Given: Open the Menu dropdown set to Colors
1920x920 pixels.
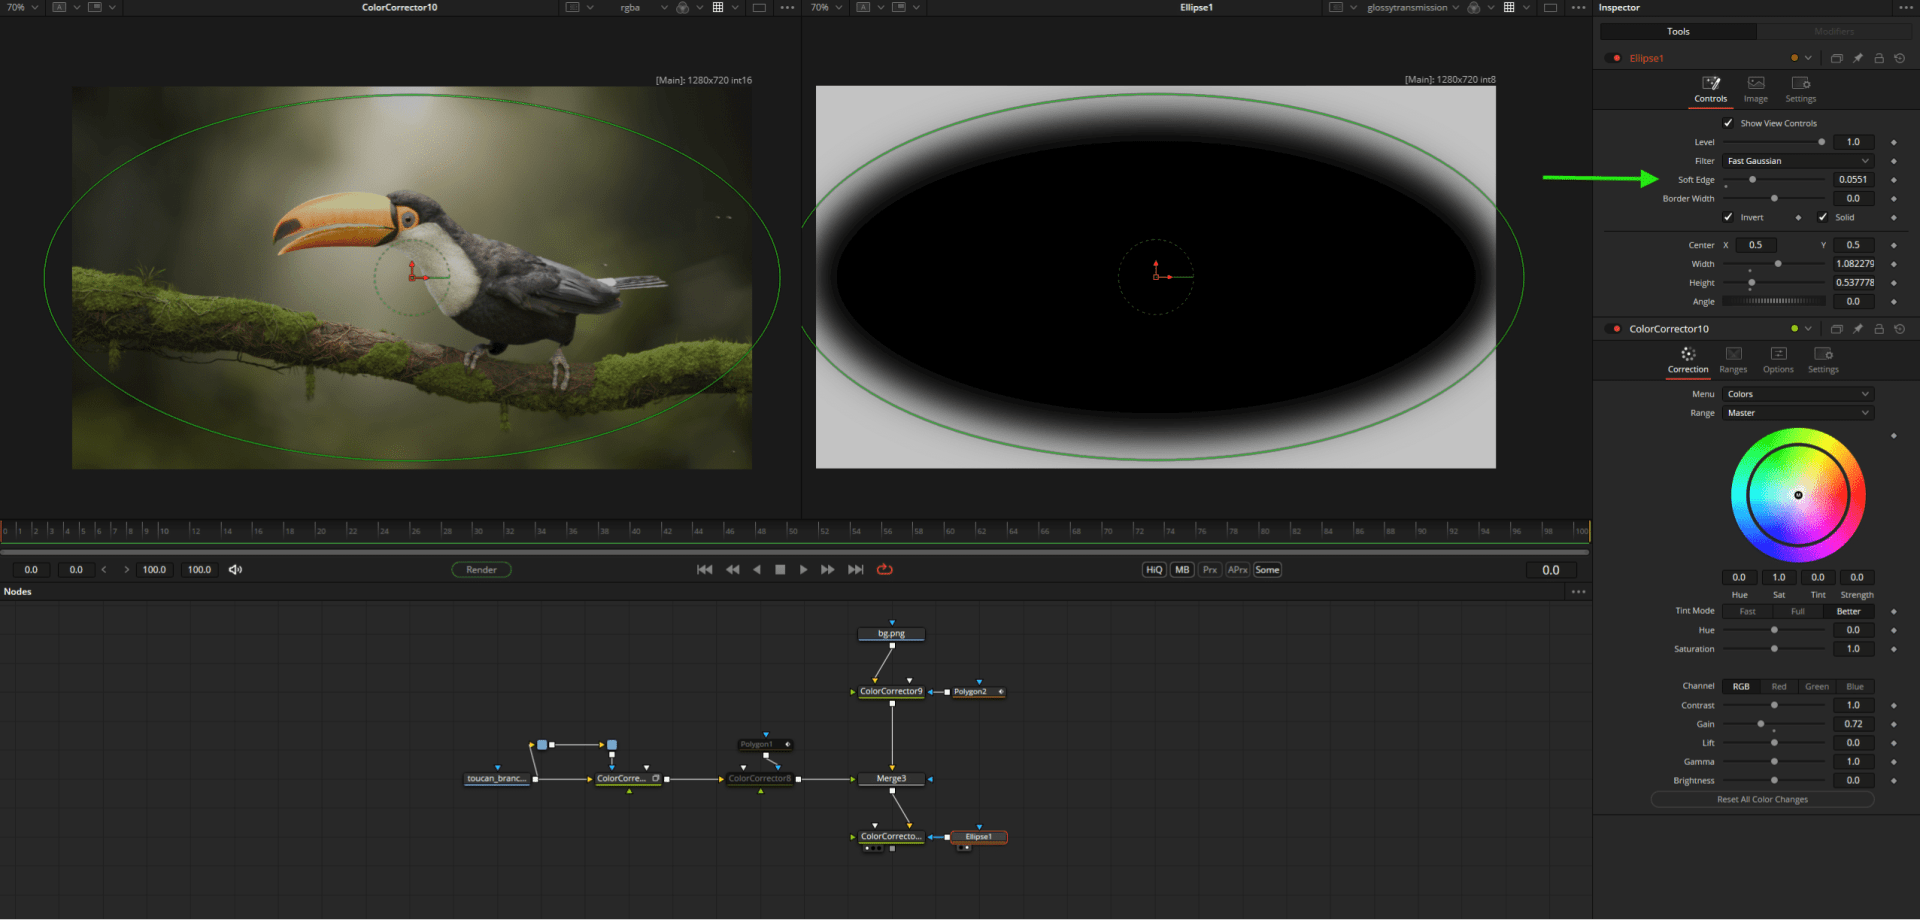Looking at the screenshot, I should coord(1797,394).
